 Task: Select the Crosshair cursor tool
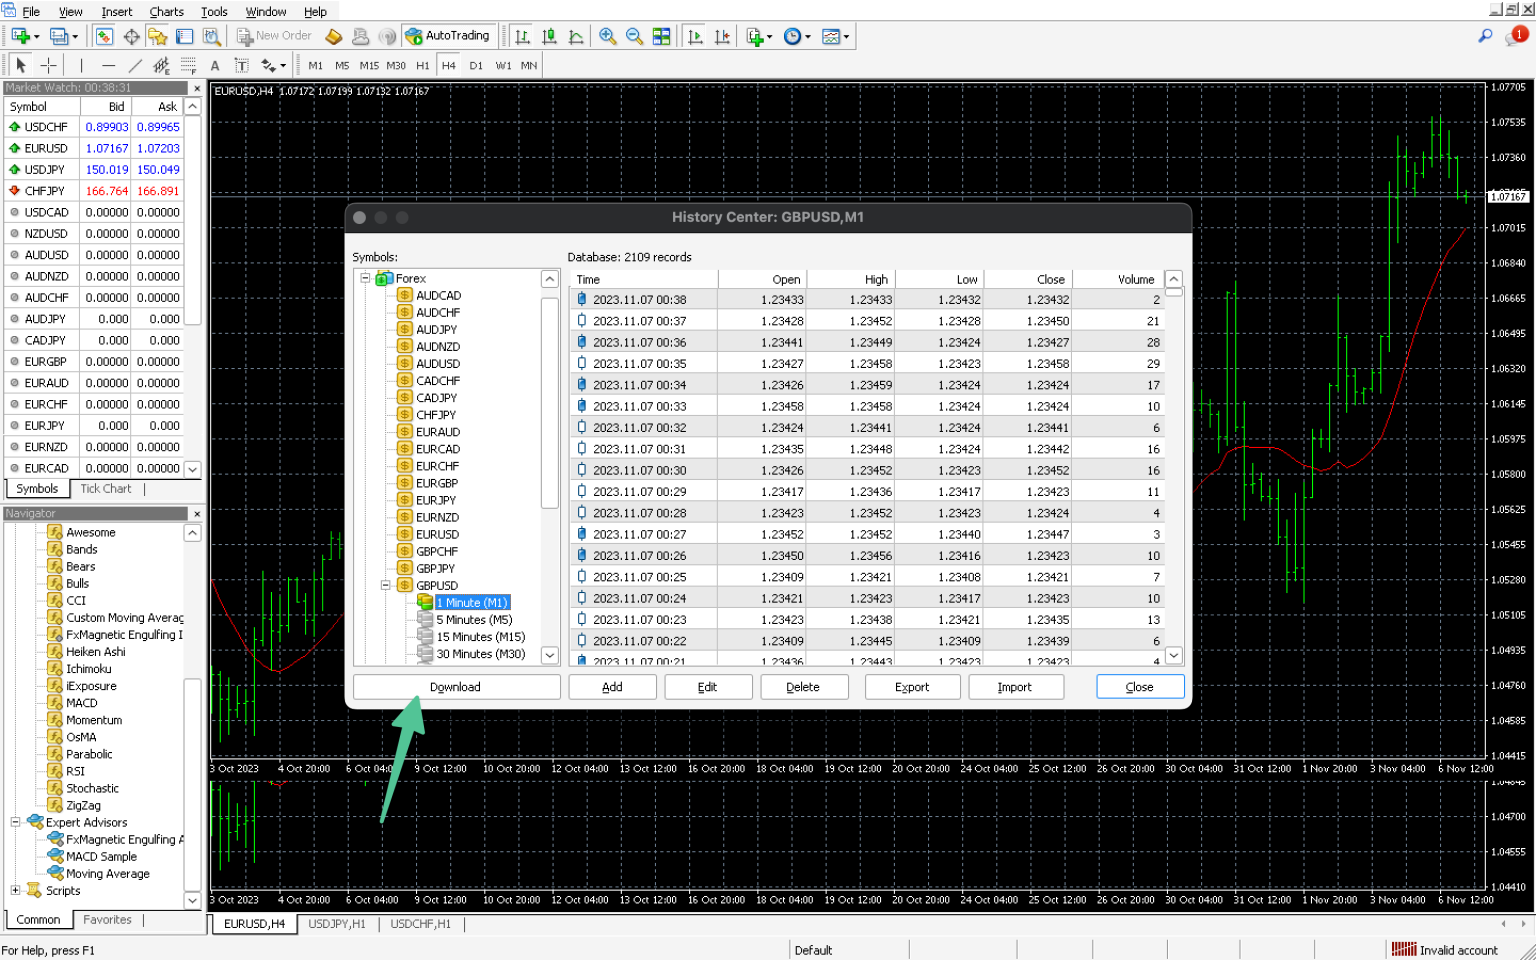[x=48, y=65]
